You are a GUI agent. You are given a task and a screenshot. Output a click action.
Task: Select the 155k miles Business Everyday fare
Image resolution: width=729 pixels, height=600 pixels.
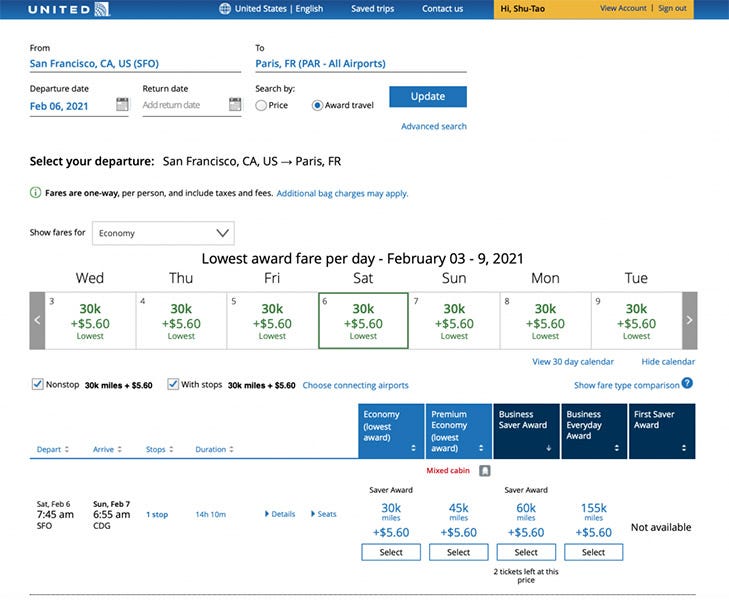pyautogui.click(x=594, y=552)
